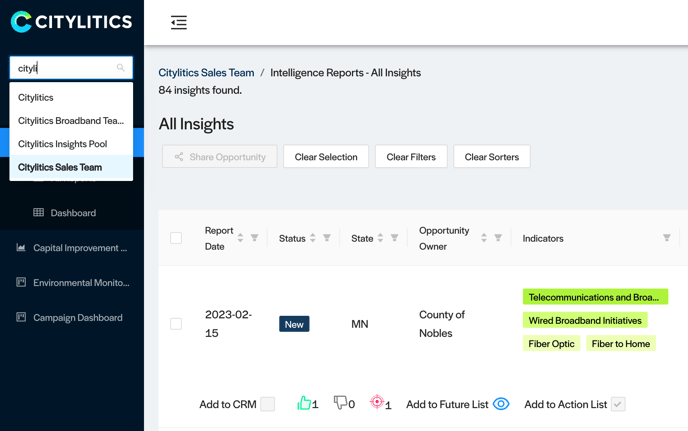Click the thumbs-down dislike icon
The height and width of the screenshot is (431, 688).
[x=340, y=402]
